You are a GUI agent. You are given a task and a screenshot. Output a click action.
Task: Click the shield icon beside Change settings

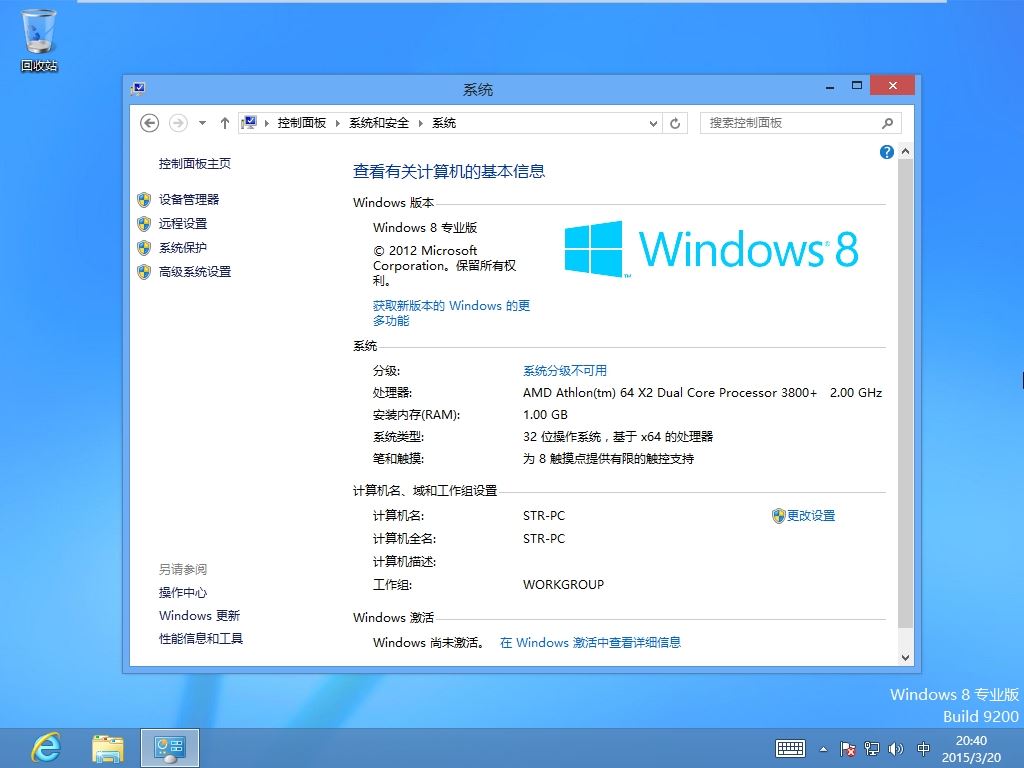pos(778,516)
